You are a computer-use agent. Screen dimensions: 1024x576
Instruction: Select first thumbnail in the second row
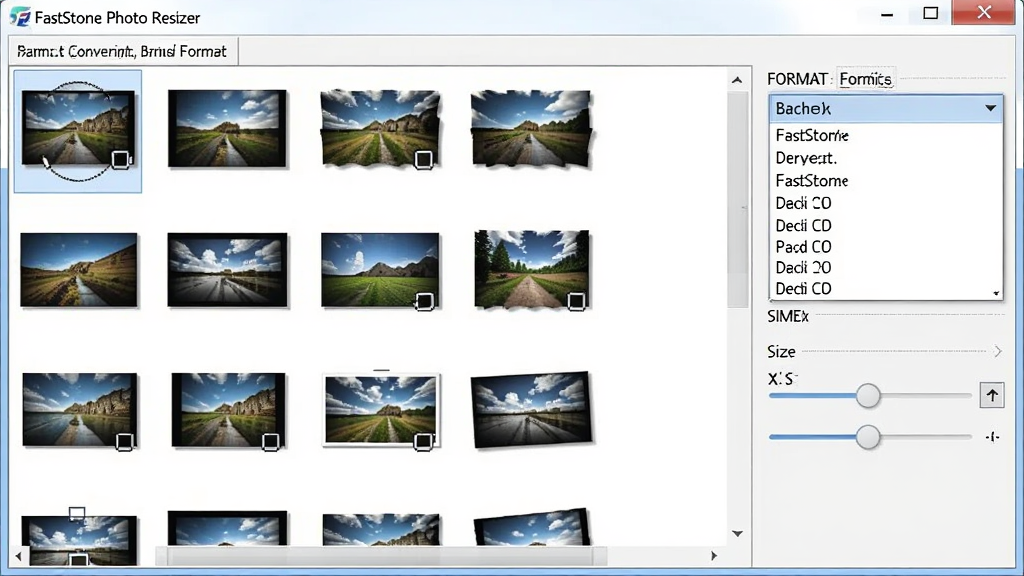(x=79, y=270)
